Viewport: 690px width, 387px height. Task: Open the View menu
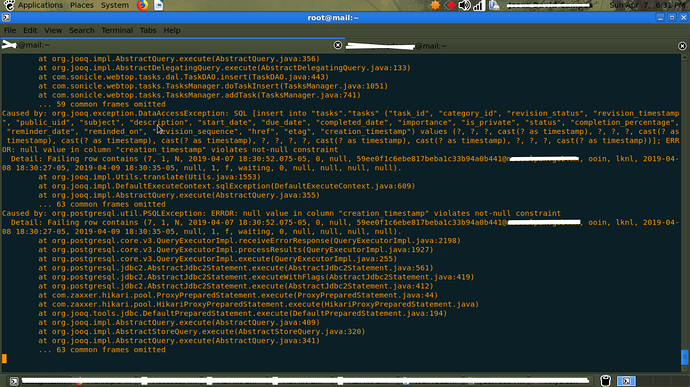(x=53, y=30)
